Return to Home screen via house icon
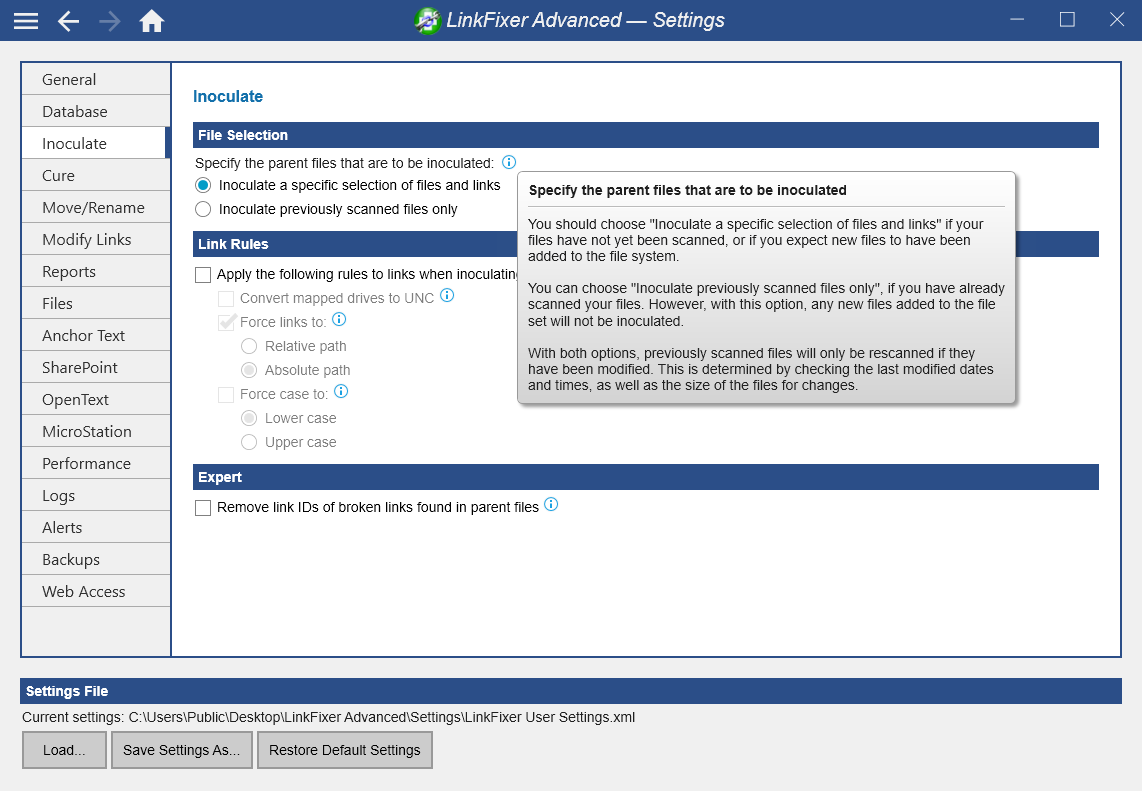 [151, 20]
